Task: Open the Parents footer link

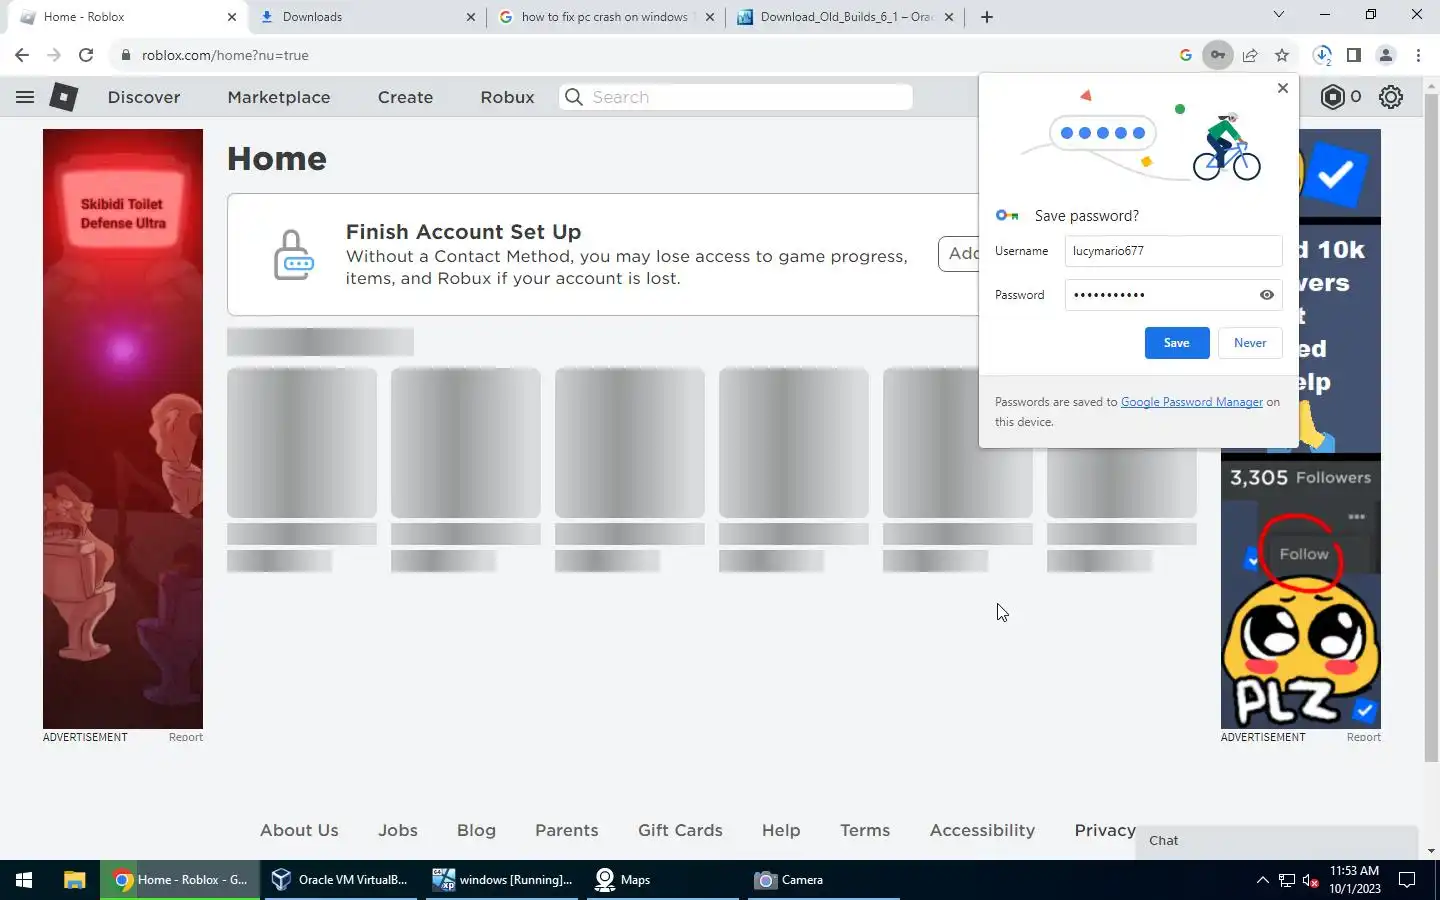Action: point(567,830)
